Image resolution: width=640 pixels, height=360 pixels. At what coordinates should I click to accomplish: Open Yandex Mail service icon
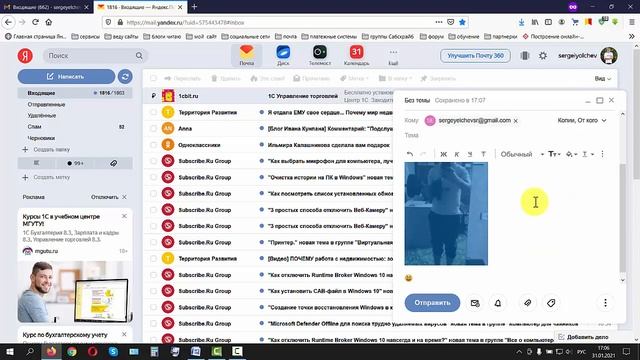(x=247, y=55)
